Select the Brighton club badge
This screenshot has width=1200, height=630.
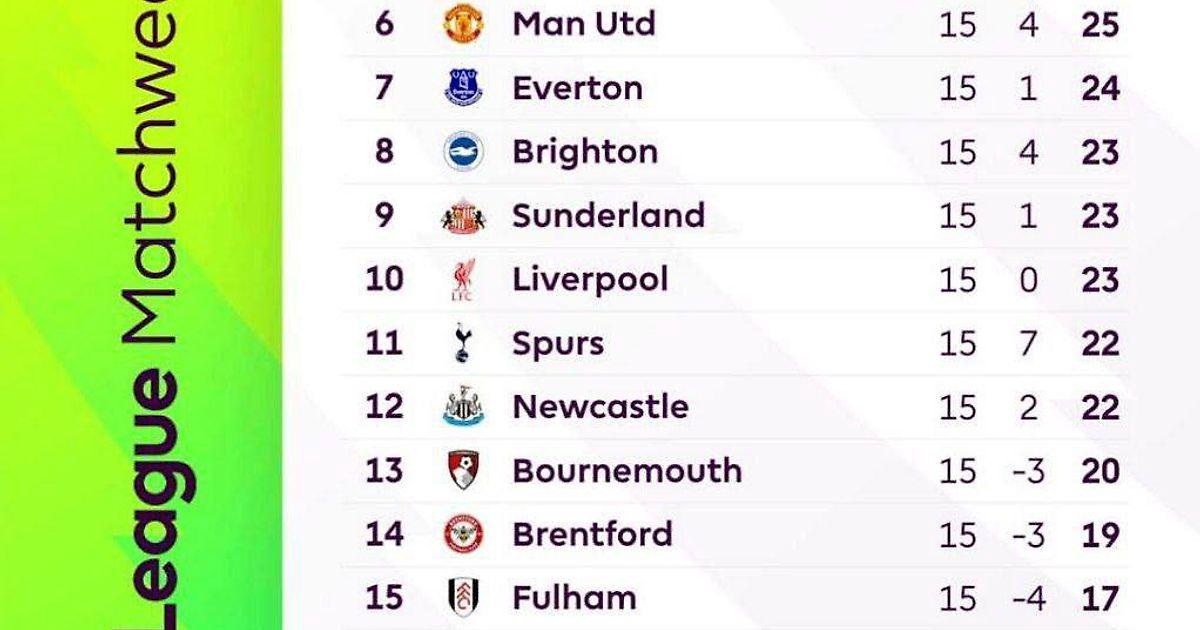click(463, 152)
